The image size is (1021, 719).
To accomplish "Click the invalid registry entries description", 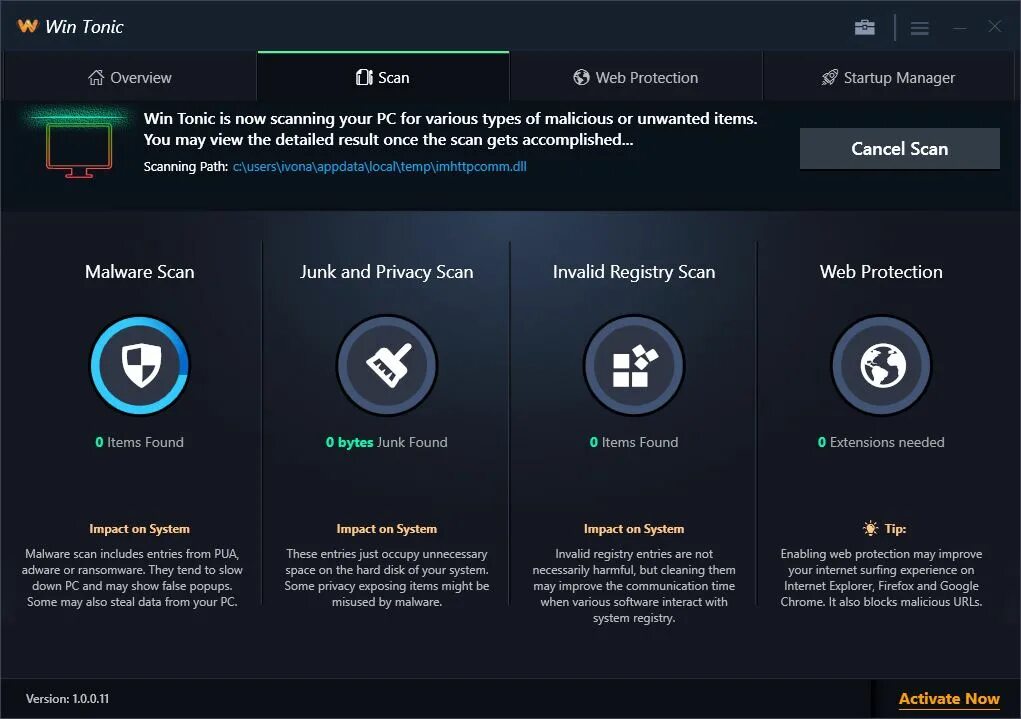I will click(x=634, y=585).
